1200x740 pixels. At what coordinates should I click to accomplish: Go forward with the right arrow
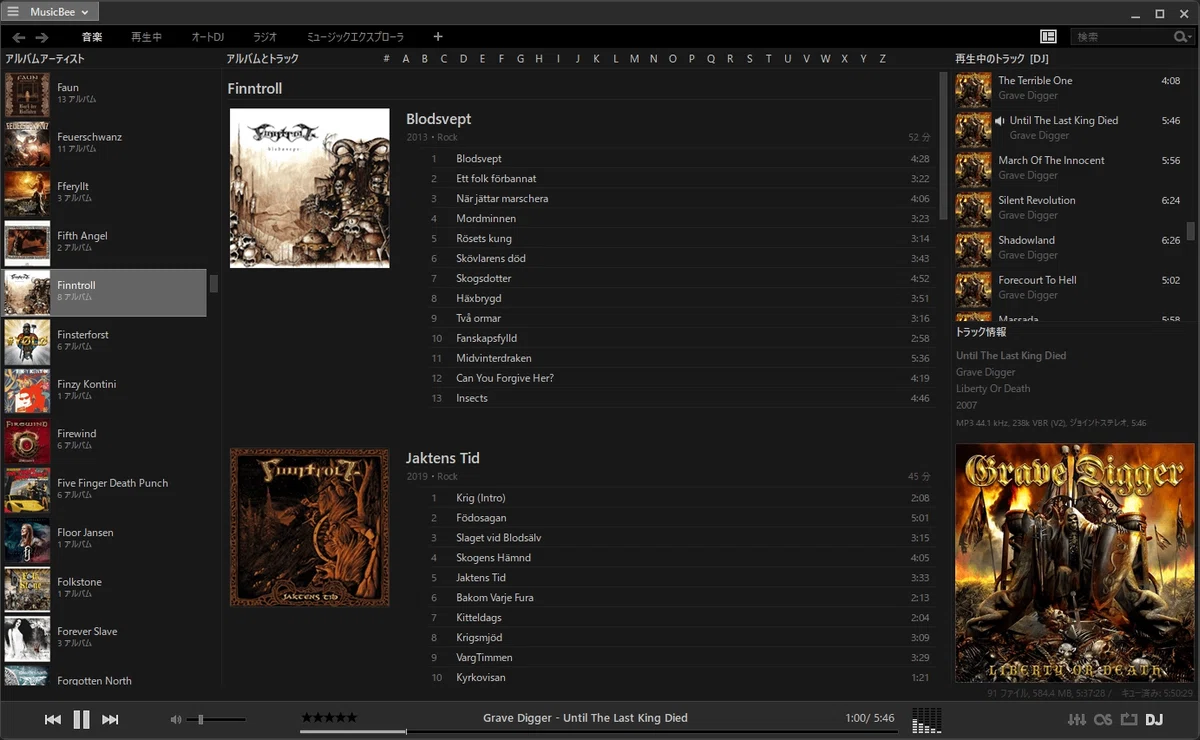click(41, 37)
